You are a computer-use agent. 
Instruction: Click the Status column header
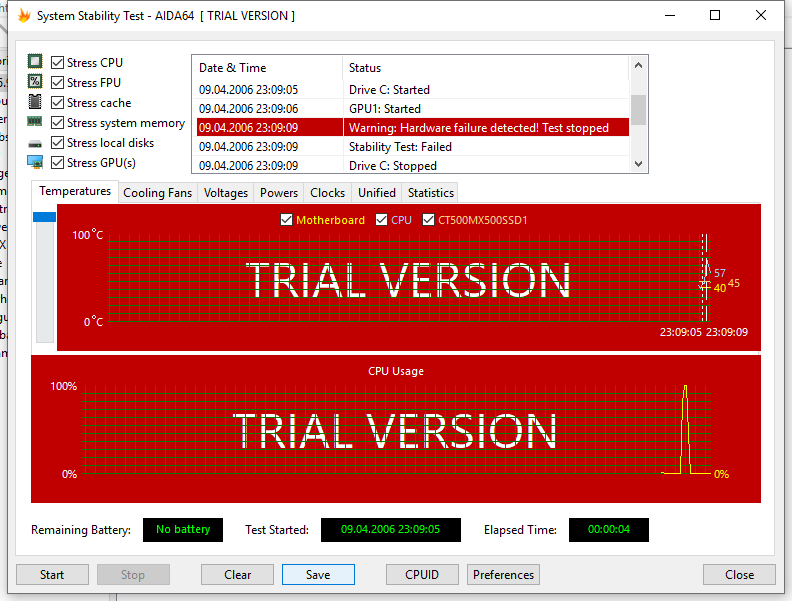(x=486, y=68)
